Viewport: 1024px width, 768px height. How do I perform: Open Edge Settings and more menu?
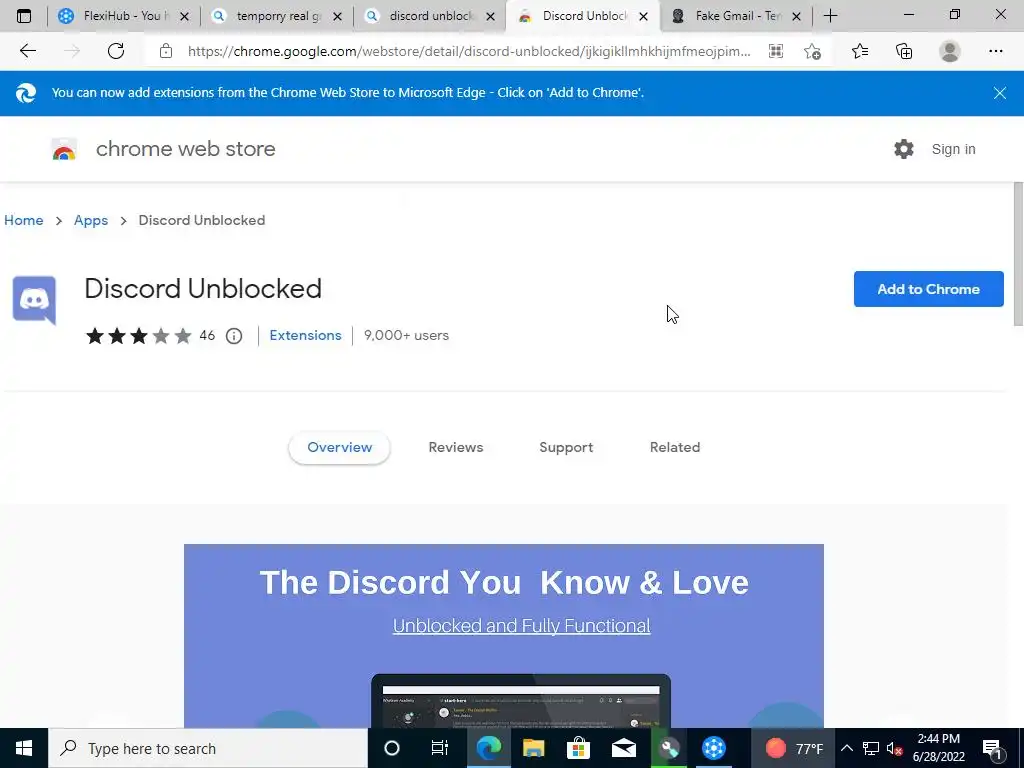(995, 51)
